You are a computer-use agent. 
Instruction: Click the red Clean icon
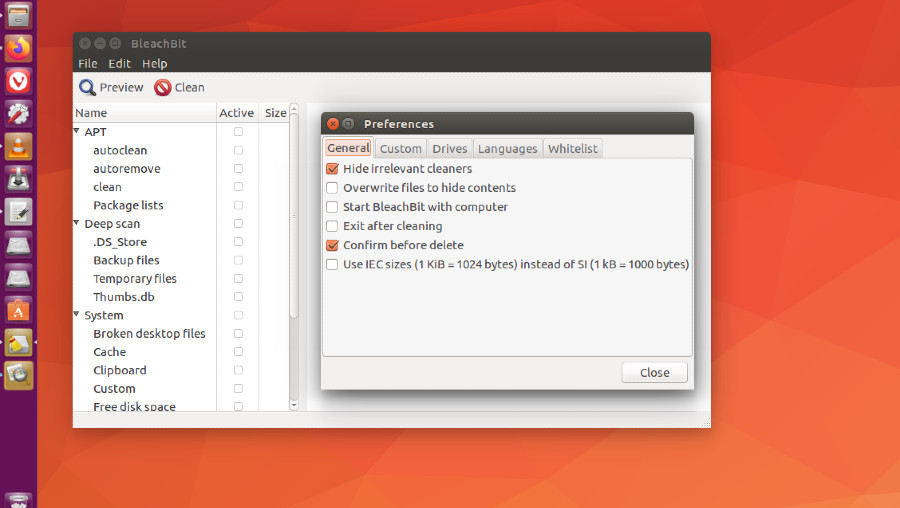162,87
